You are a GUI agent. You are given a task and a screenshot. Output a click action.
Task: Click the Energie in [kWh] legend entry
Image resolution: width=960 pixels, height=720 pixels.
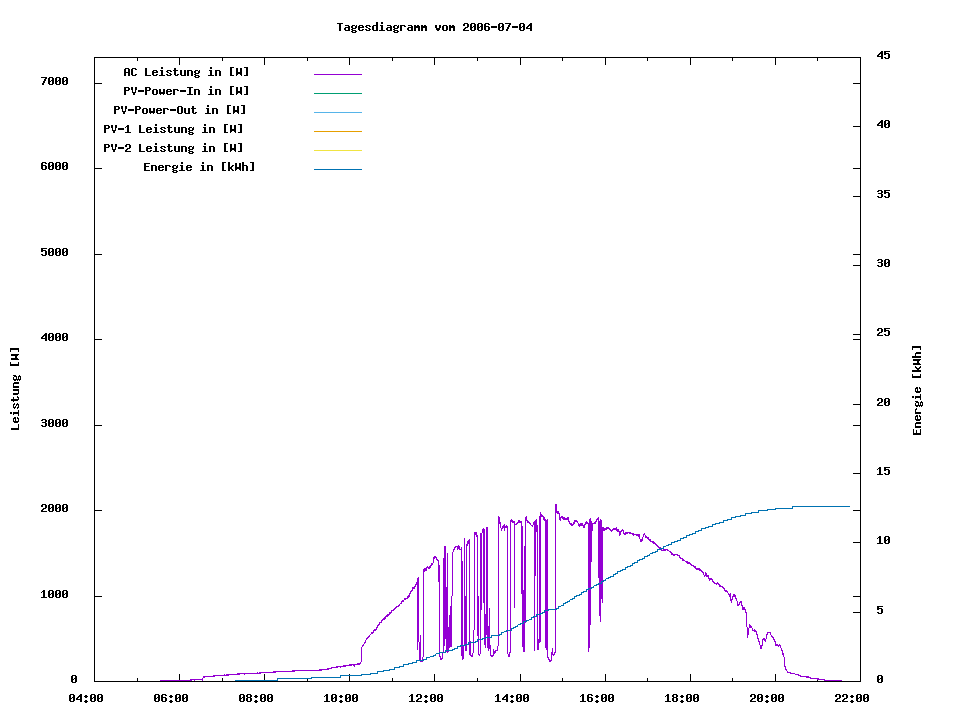click(x=199, y=167)
